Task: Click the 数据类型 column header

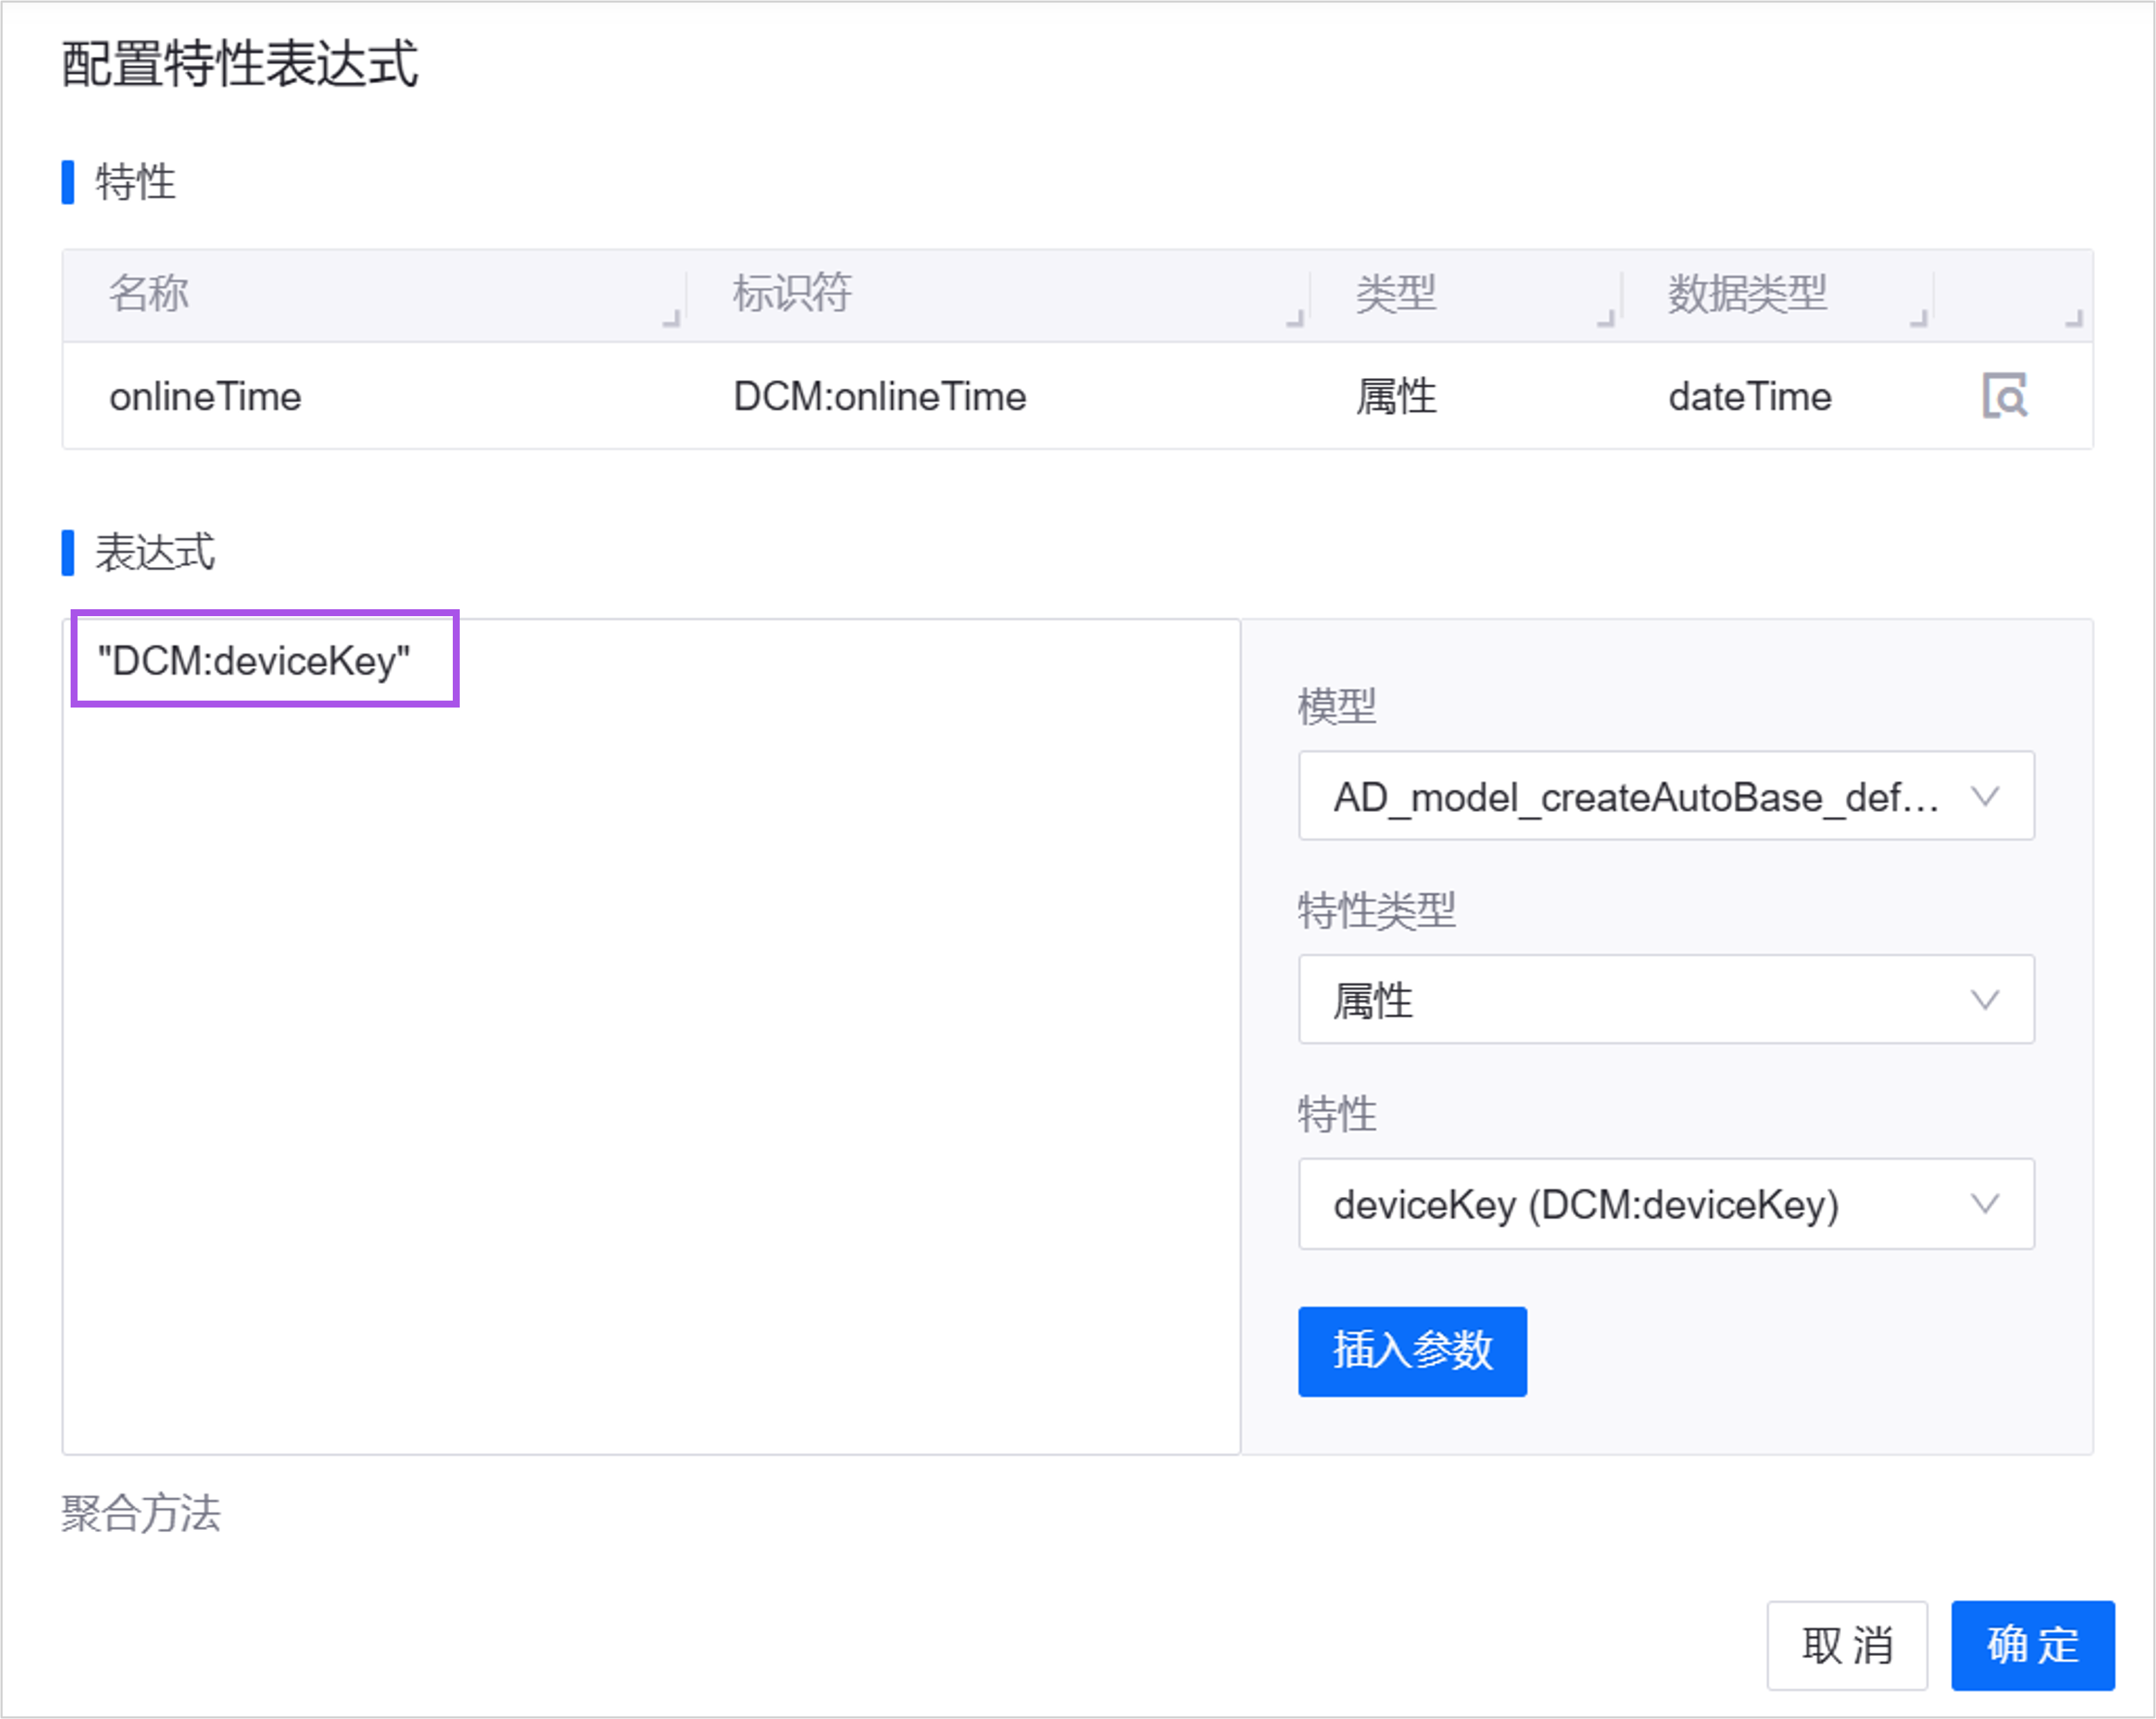Action: [x=1746, y=294]
